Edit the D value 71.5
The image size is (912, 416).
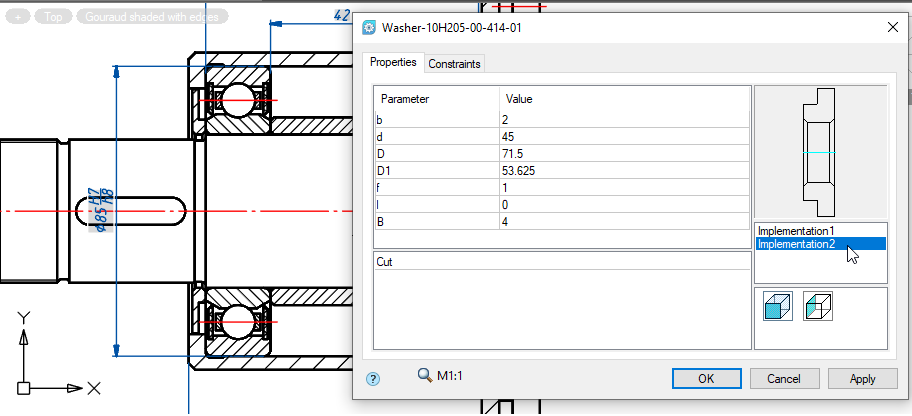(624, 154)
